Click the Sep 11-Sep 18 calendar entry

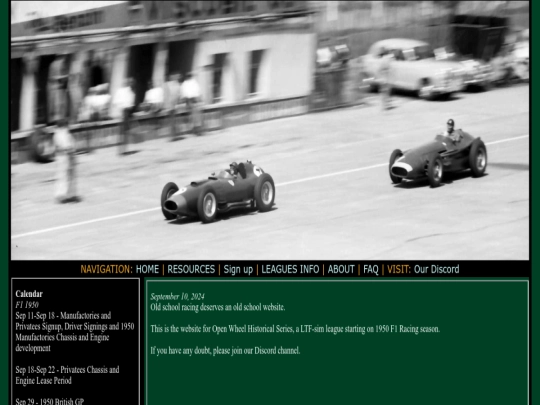75,332
